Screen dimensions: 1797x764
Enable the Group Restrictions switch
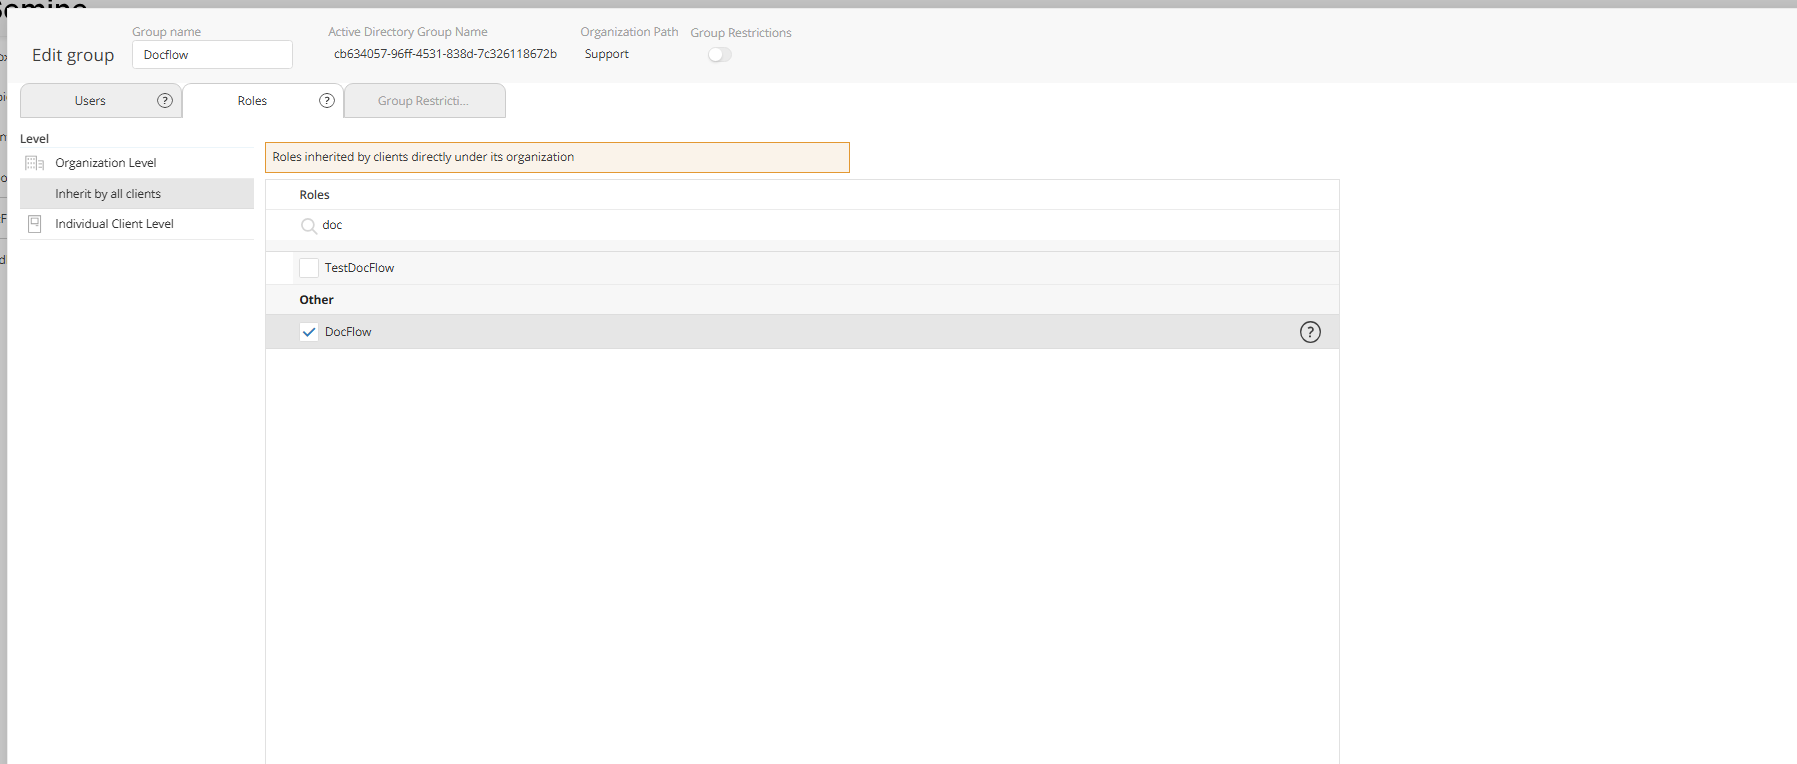[x=719, y=55]
